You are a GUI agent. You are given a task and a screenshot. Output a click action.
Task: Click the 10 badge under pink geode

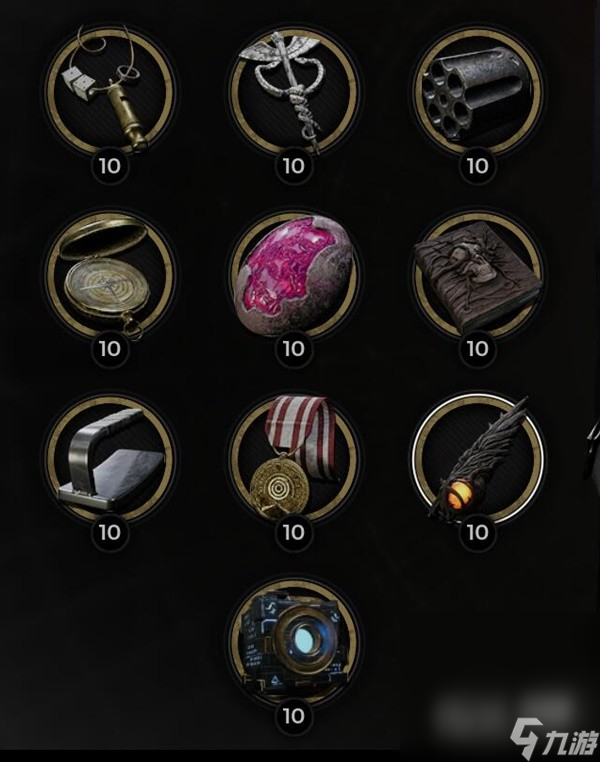(293, 349)
